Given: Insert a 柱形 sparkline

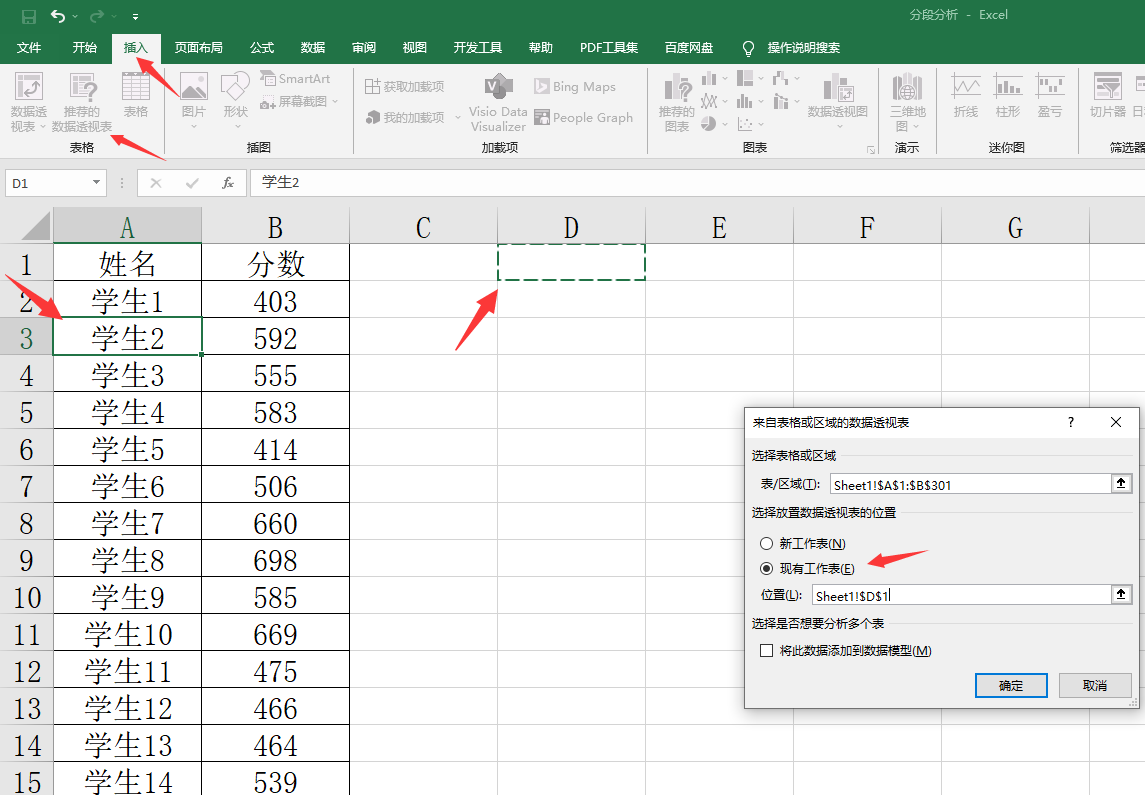Looking at the screenshot, I should [x=1008, y=95].
